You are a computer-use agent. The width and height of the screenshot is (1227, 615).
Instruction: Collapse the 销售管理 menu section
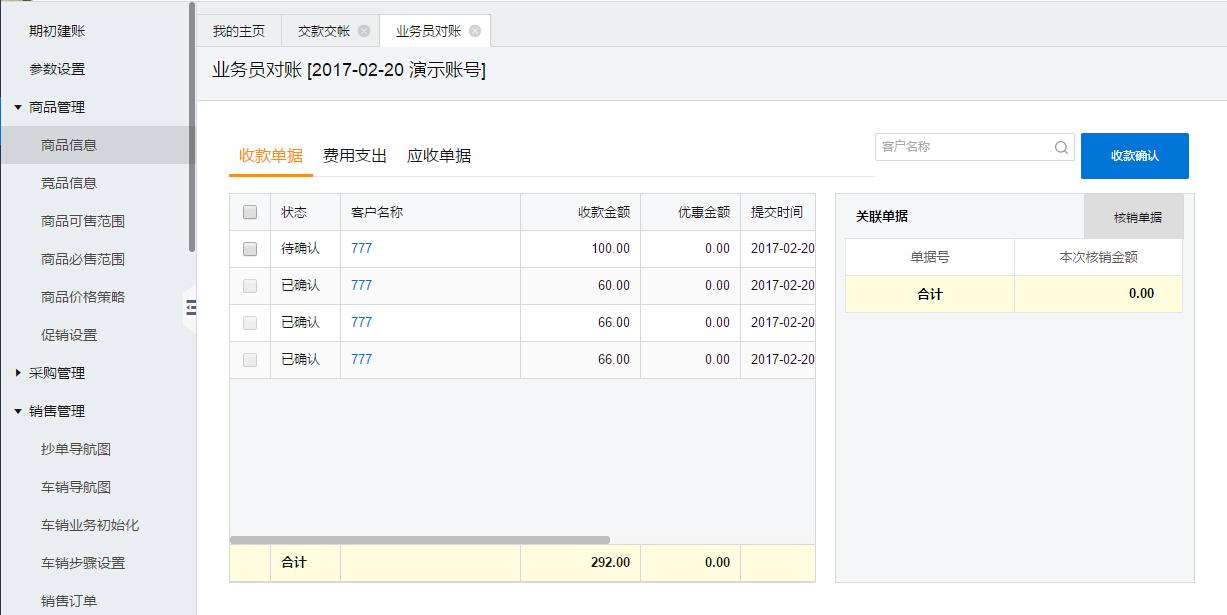tap(18, 411)
